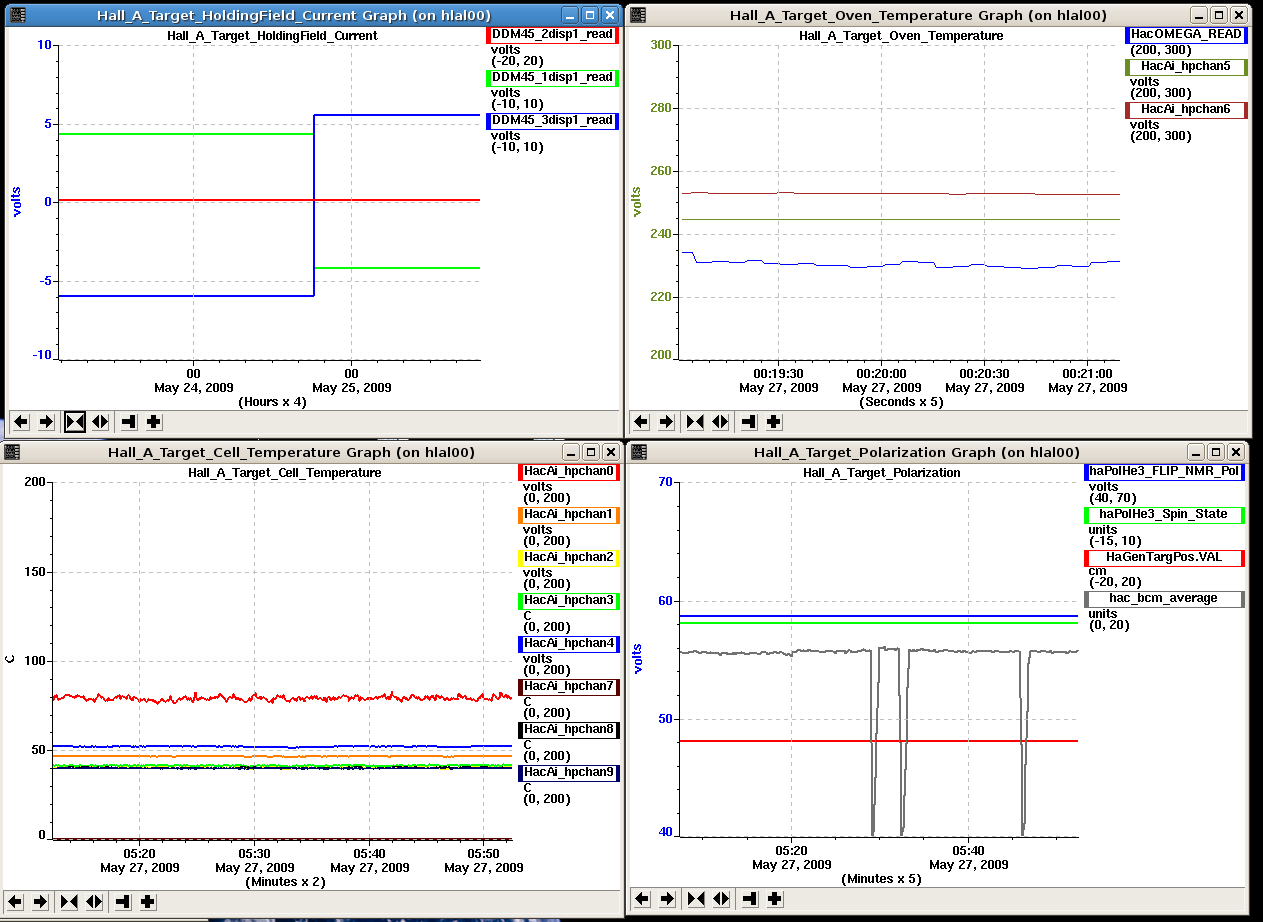Click the "Hall_A_Target_Cell_Temperature" plot heading
Image resolution: width=1263 pixels, height=922 pixels.
point(285,472)
